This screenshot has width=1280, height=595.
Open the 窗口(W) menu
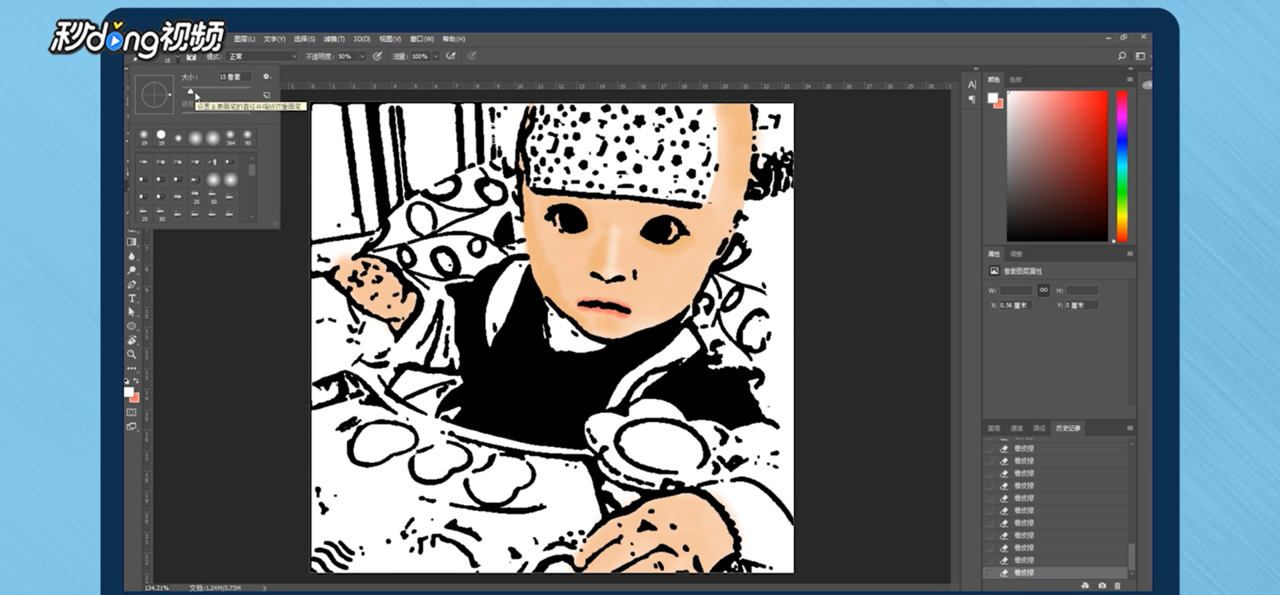[422, 39]
